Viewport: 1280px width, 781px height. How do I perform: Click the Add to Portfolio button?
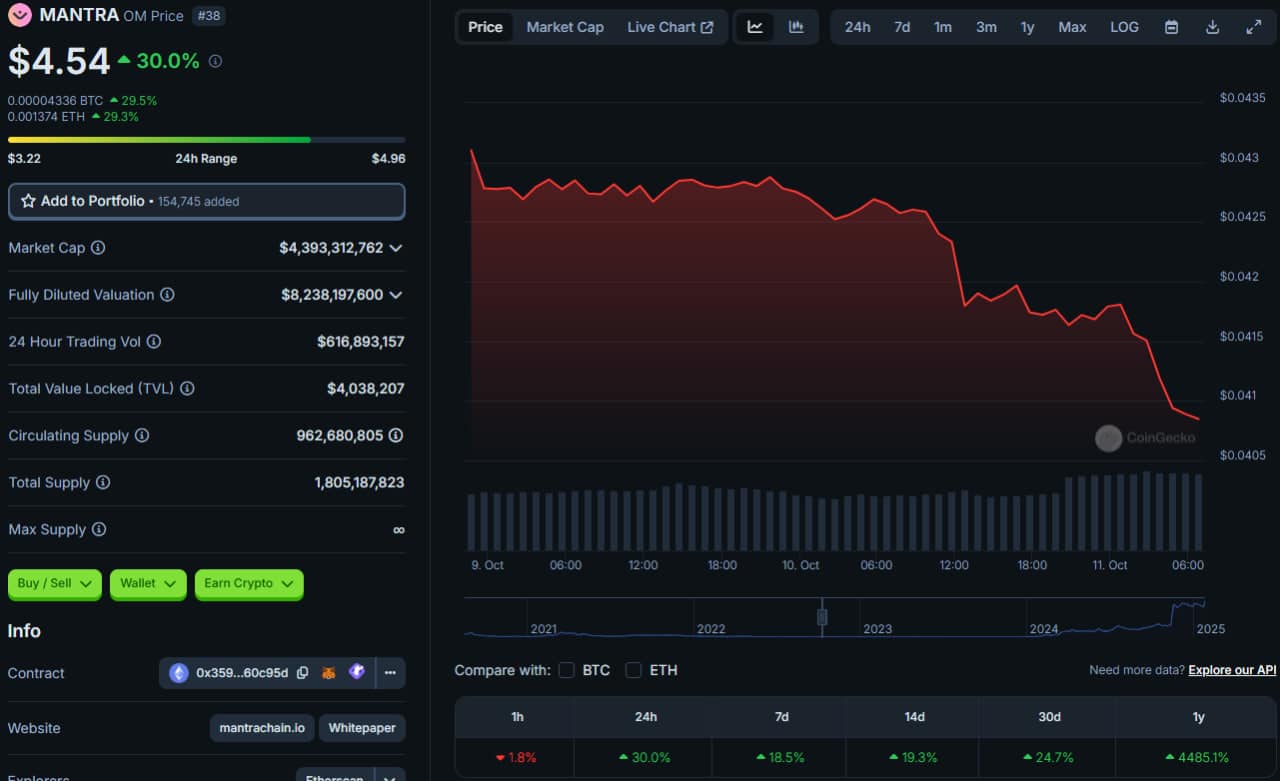coord(207,201)
